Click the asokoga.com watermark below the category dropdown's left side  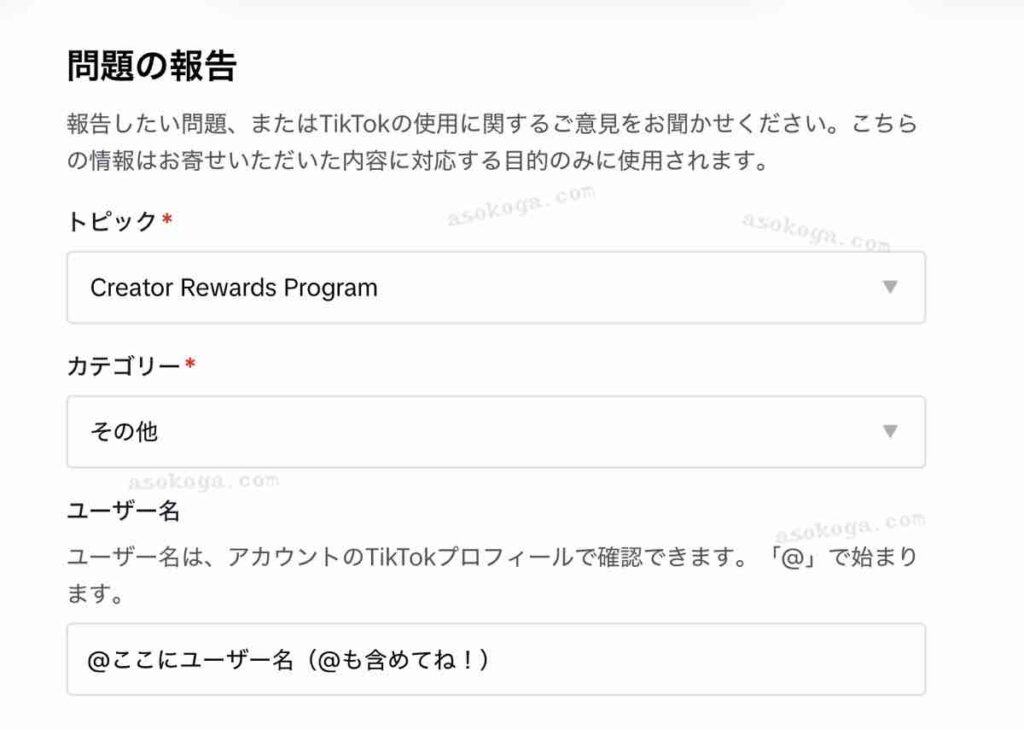pyautogui.click(x=202, y=482)
